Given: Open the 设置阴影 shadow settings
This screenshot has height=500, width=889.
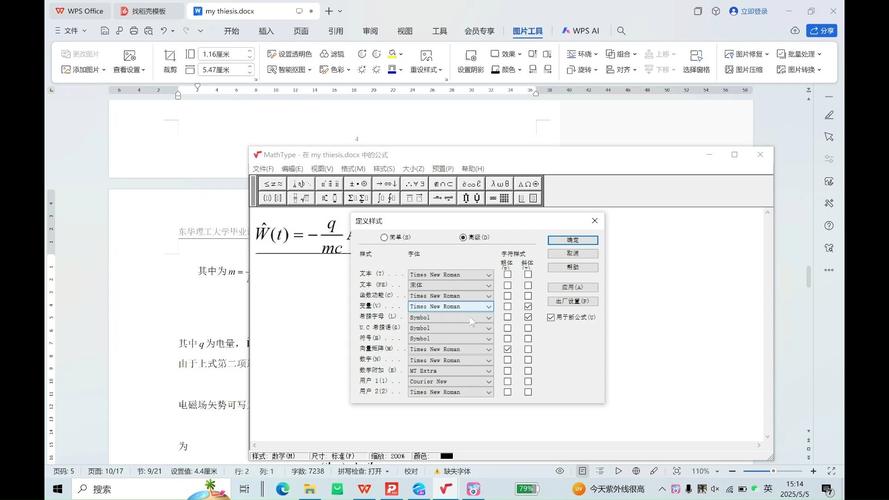Looking at the screenshot, I should (x=470, y=61).
